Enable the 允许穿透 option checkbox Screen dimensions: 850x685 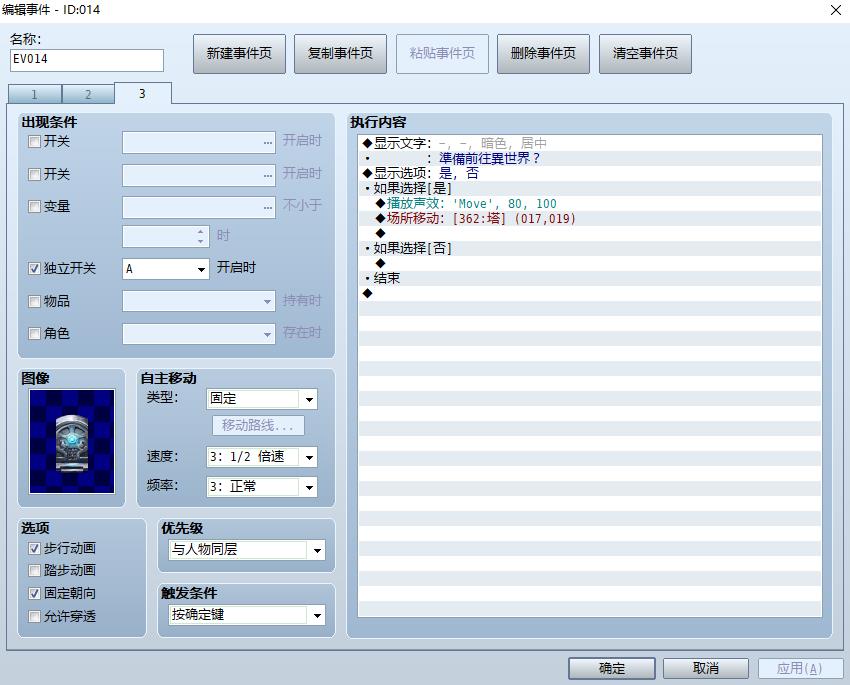click(34, 616)
